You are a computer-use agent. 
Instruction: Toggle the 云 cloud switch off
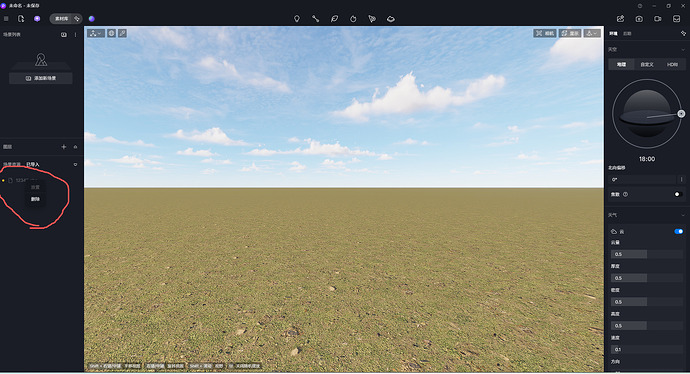pos(679,231)
